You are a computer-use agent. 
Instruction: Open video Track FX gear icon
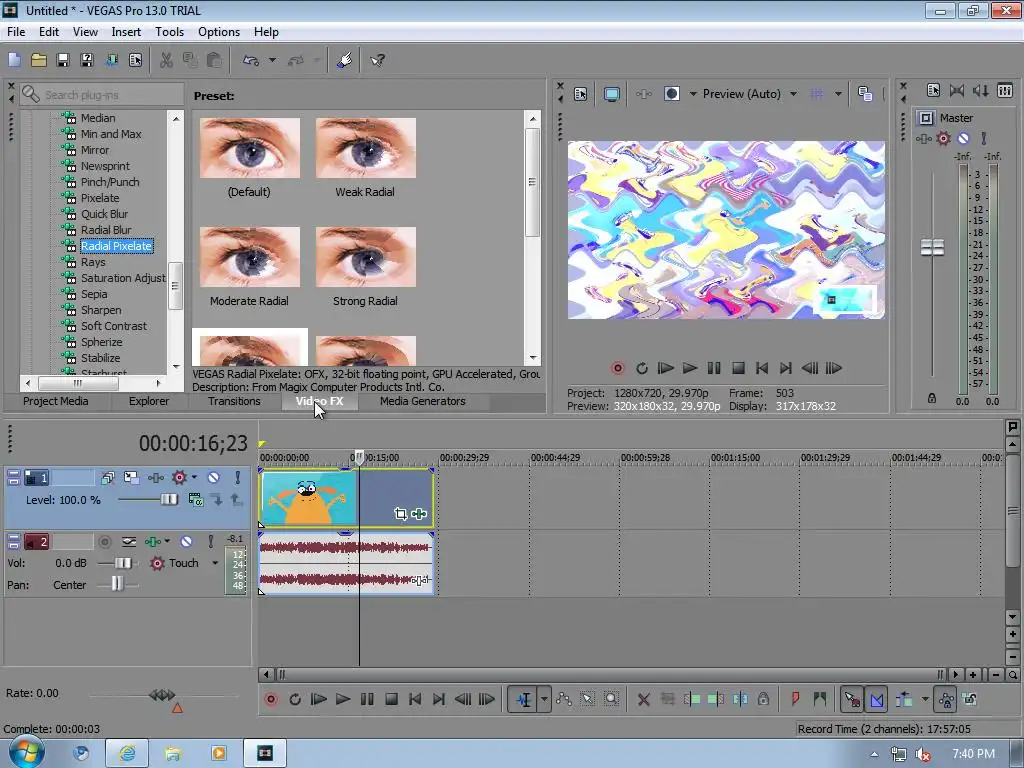point(179,477)
